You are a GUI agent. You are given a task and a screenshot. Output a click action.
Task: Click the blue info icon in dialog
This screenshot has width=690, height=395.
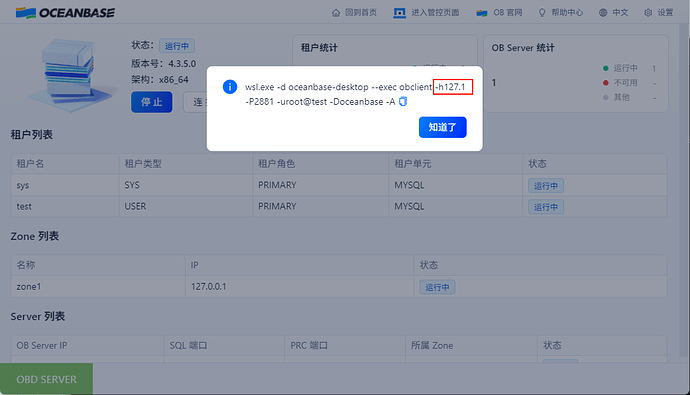[230, 87]
